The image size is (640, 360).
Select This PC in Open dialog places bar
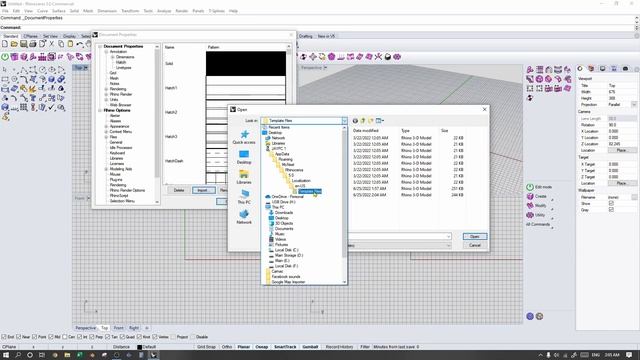[x=244, y=197]
